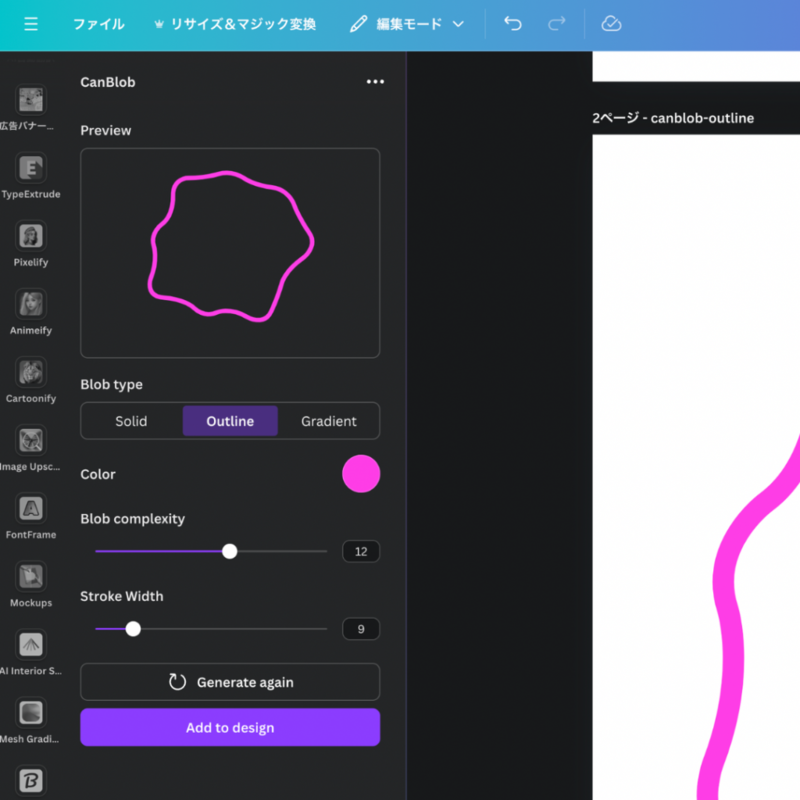The height and width of the screenshot is (800, 800).
Task: Click the pencil edit mode icon
Action: pos(358,24)
